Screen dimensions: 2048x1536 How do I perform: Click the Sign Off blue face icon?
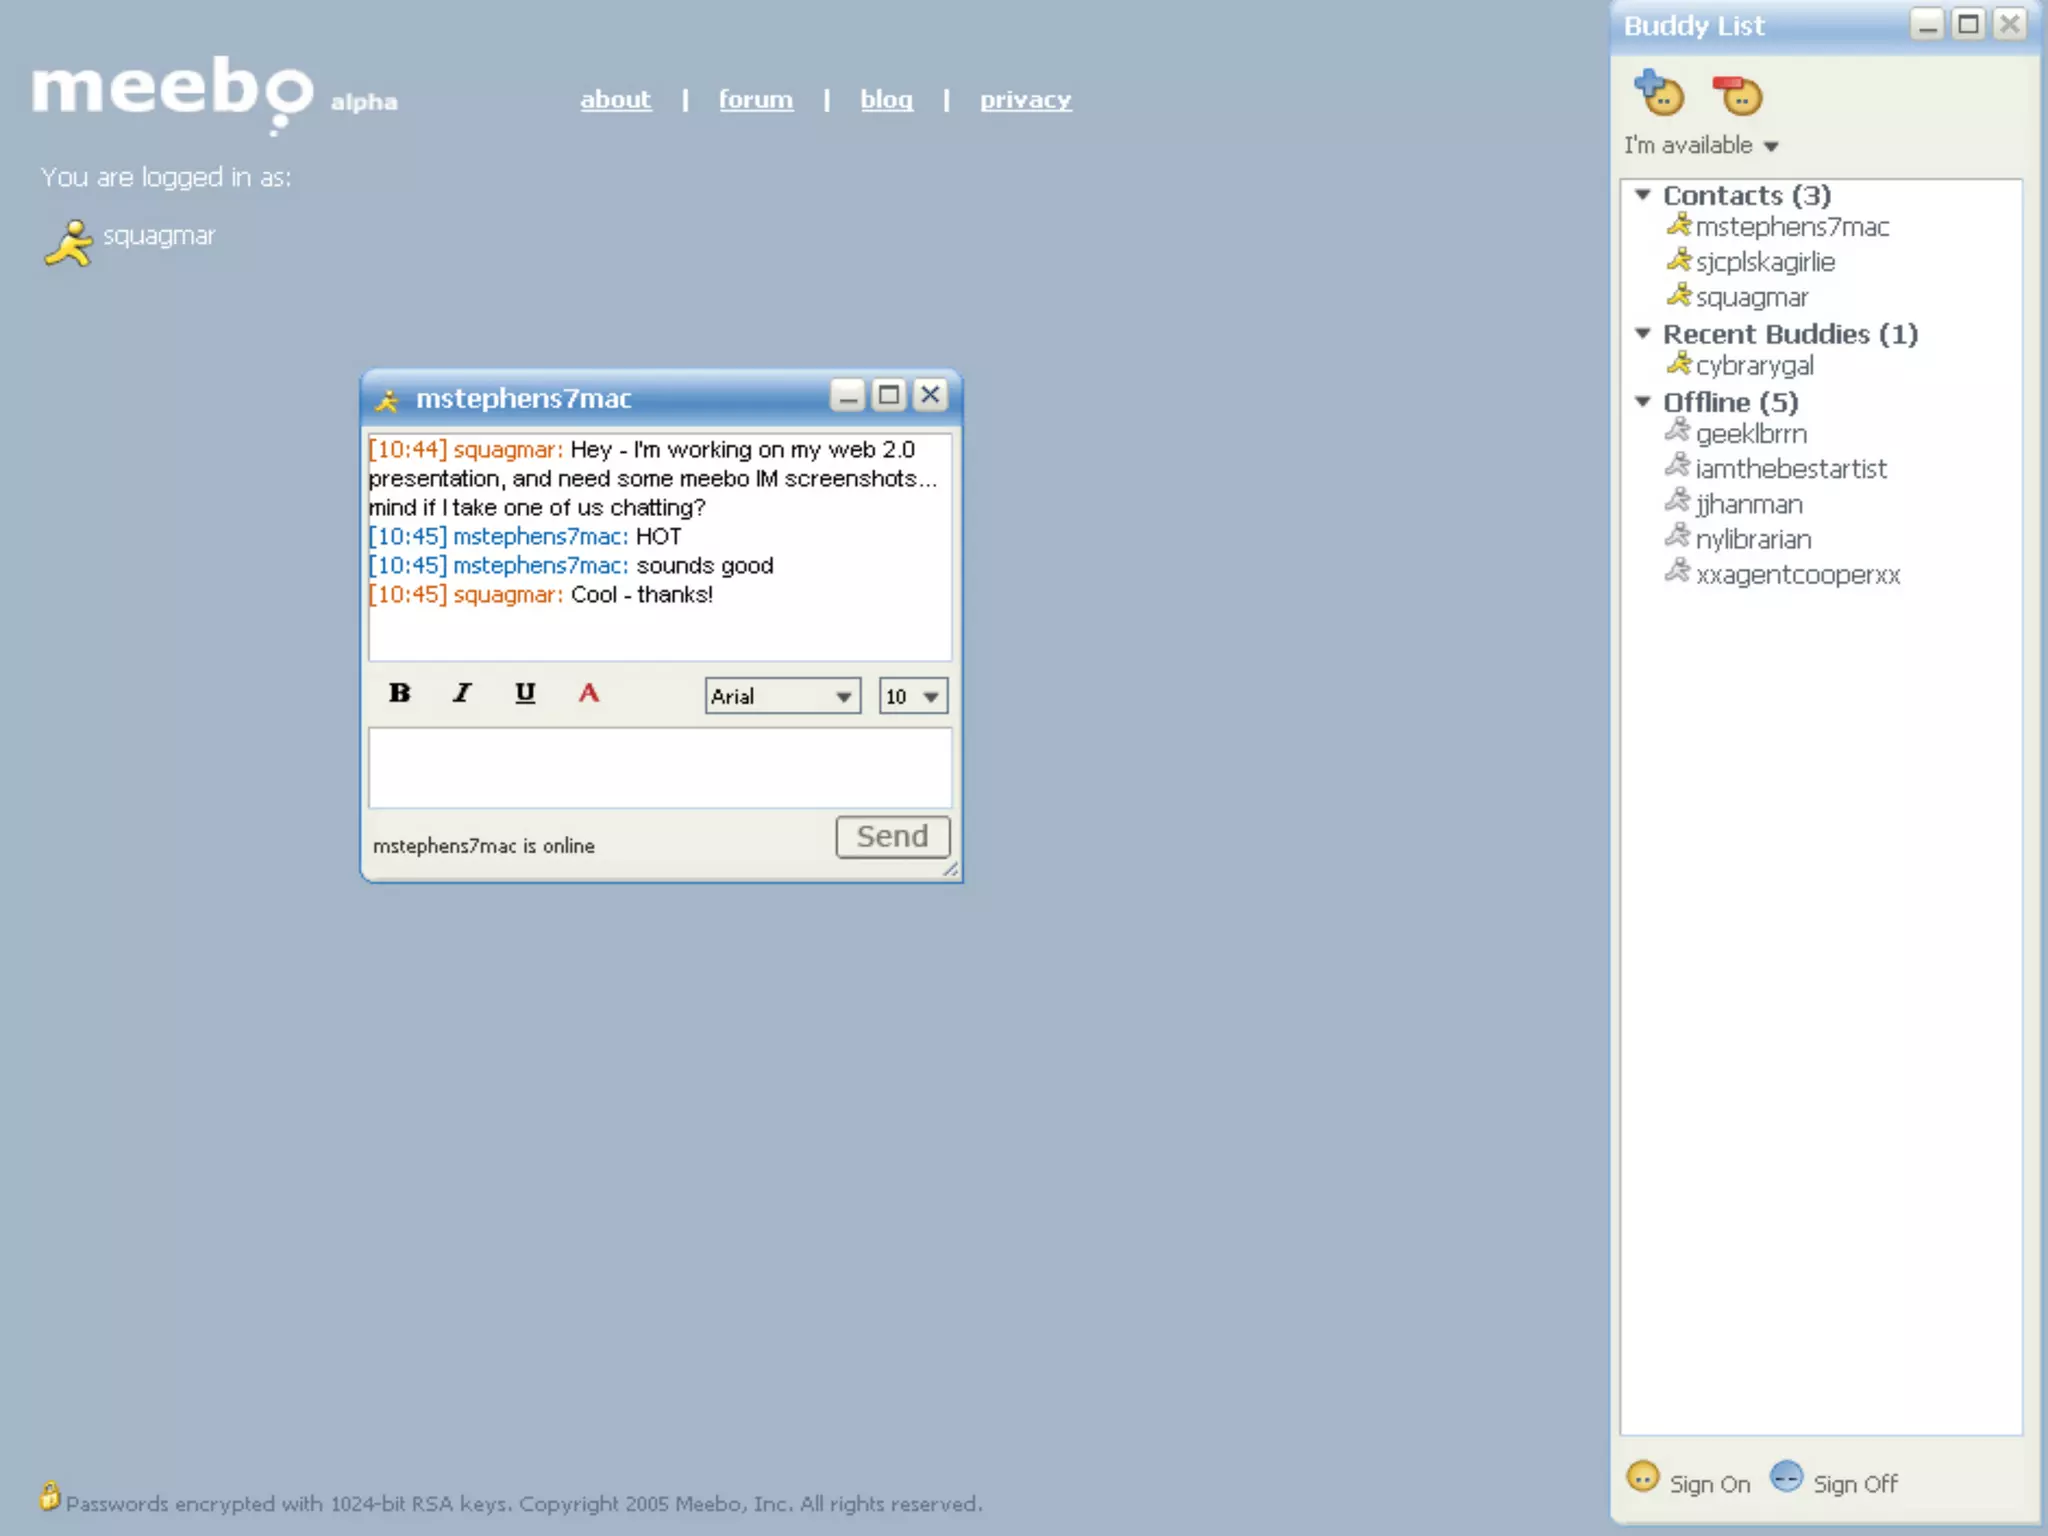pyautogui.click(x=1786, y=1477)
